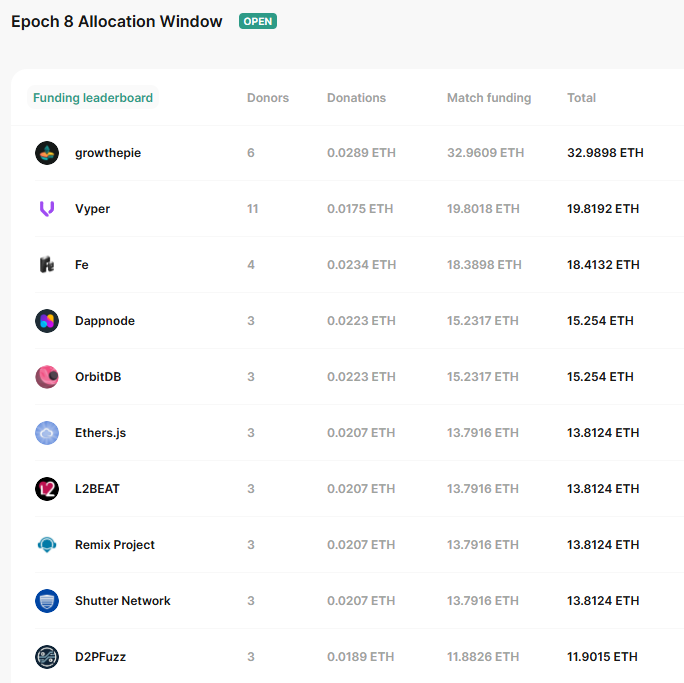Viewport: 684px width, 683px height.
Task: Click Shutter Network donations 0.0207 ETH
Action: (x=361, y=601)
